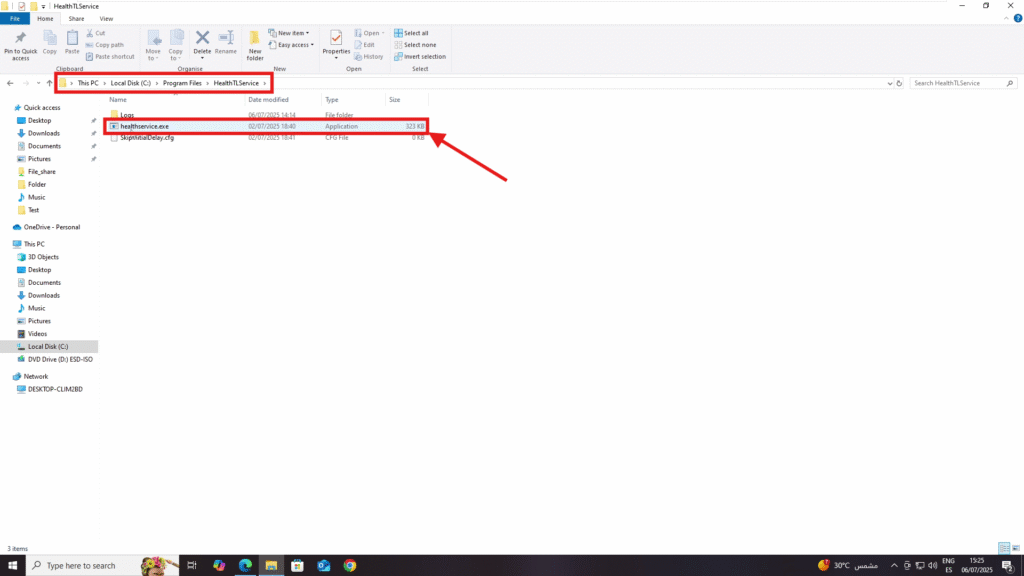Go up one folder level
Screen dimensions: 1024x576
tap(49, 83)
